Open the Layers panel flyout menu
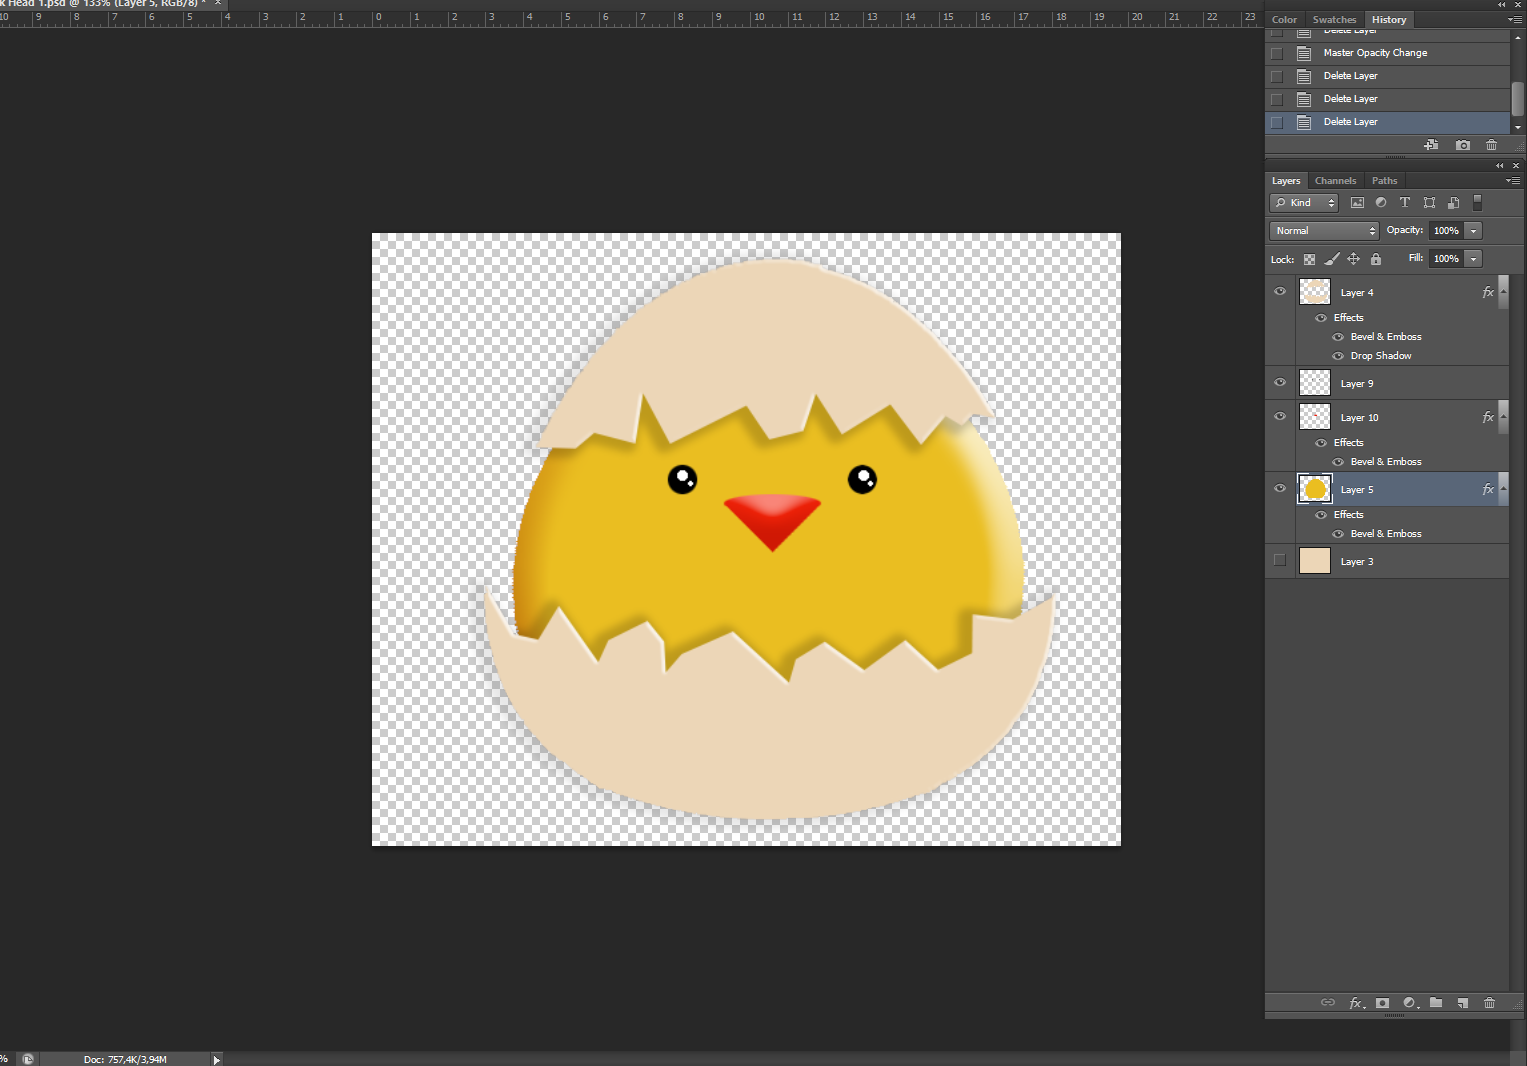The height and width of the screenshot is (1066, 1527). click(1513, 181)
